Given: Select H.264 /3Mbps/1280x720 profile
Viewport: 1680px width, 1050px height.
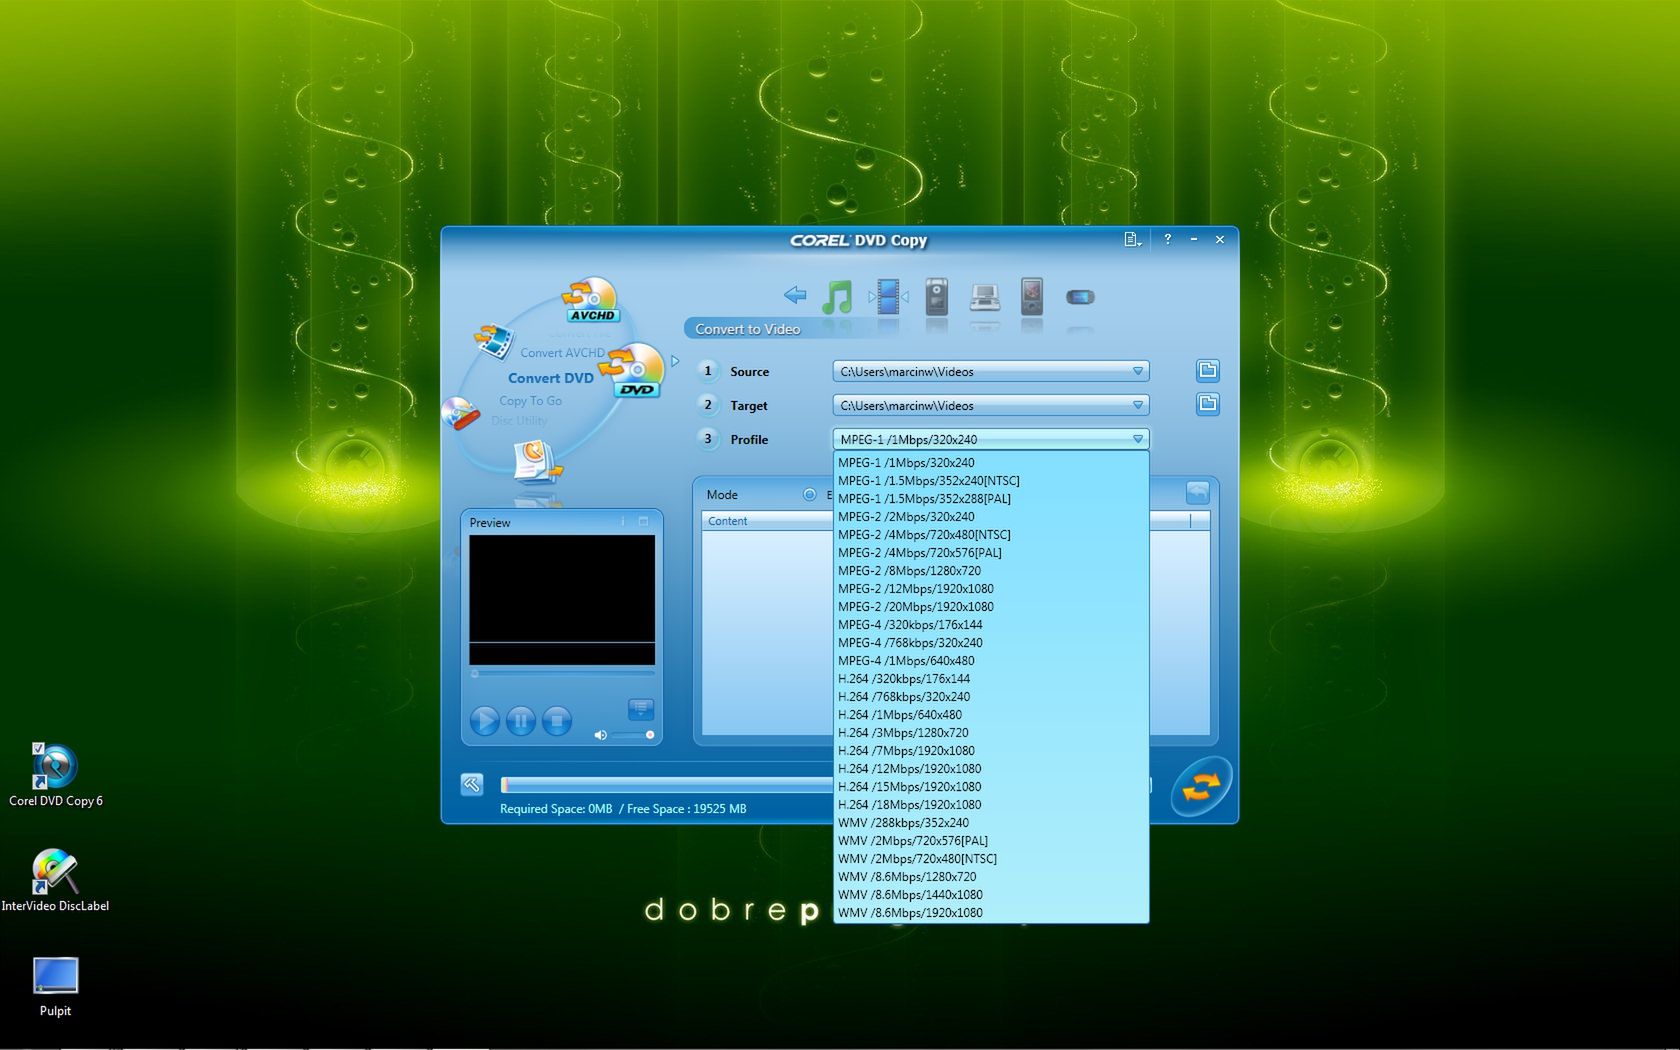Looking at the screenshot, I should coord(990,733).
